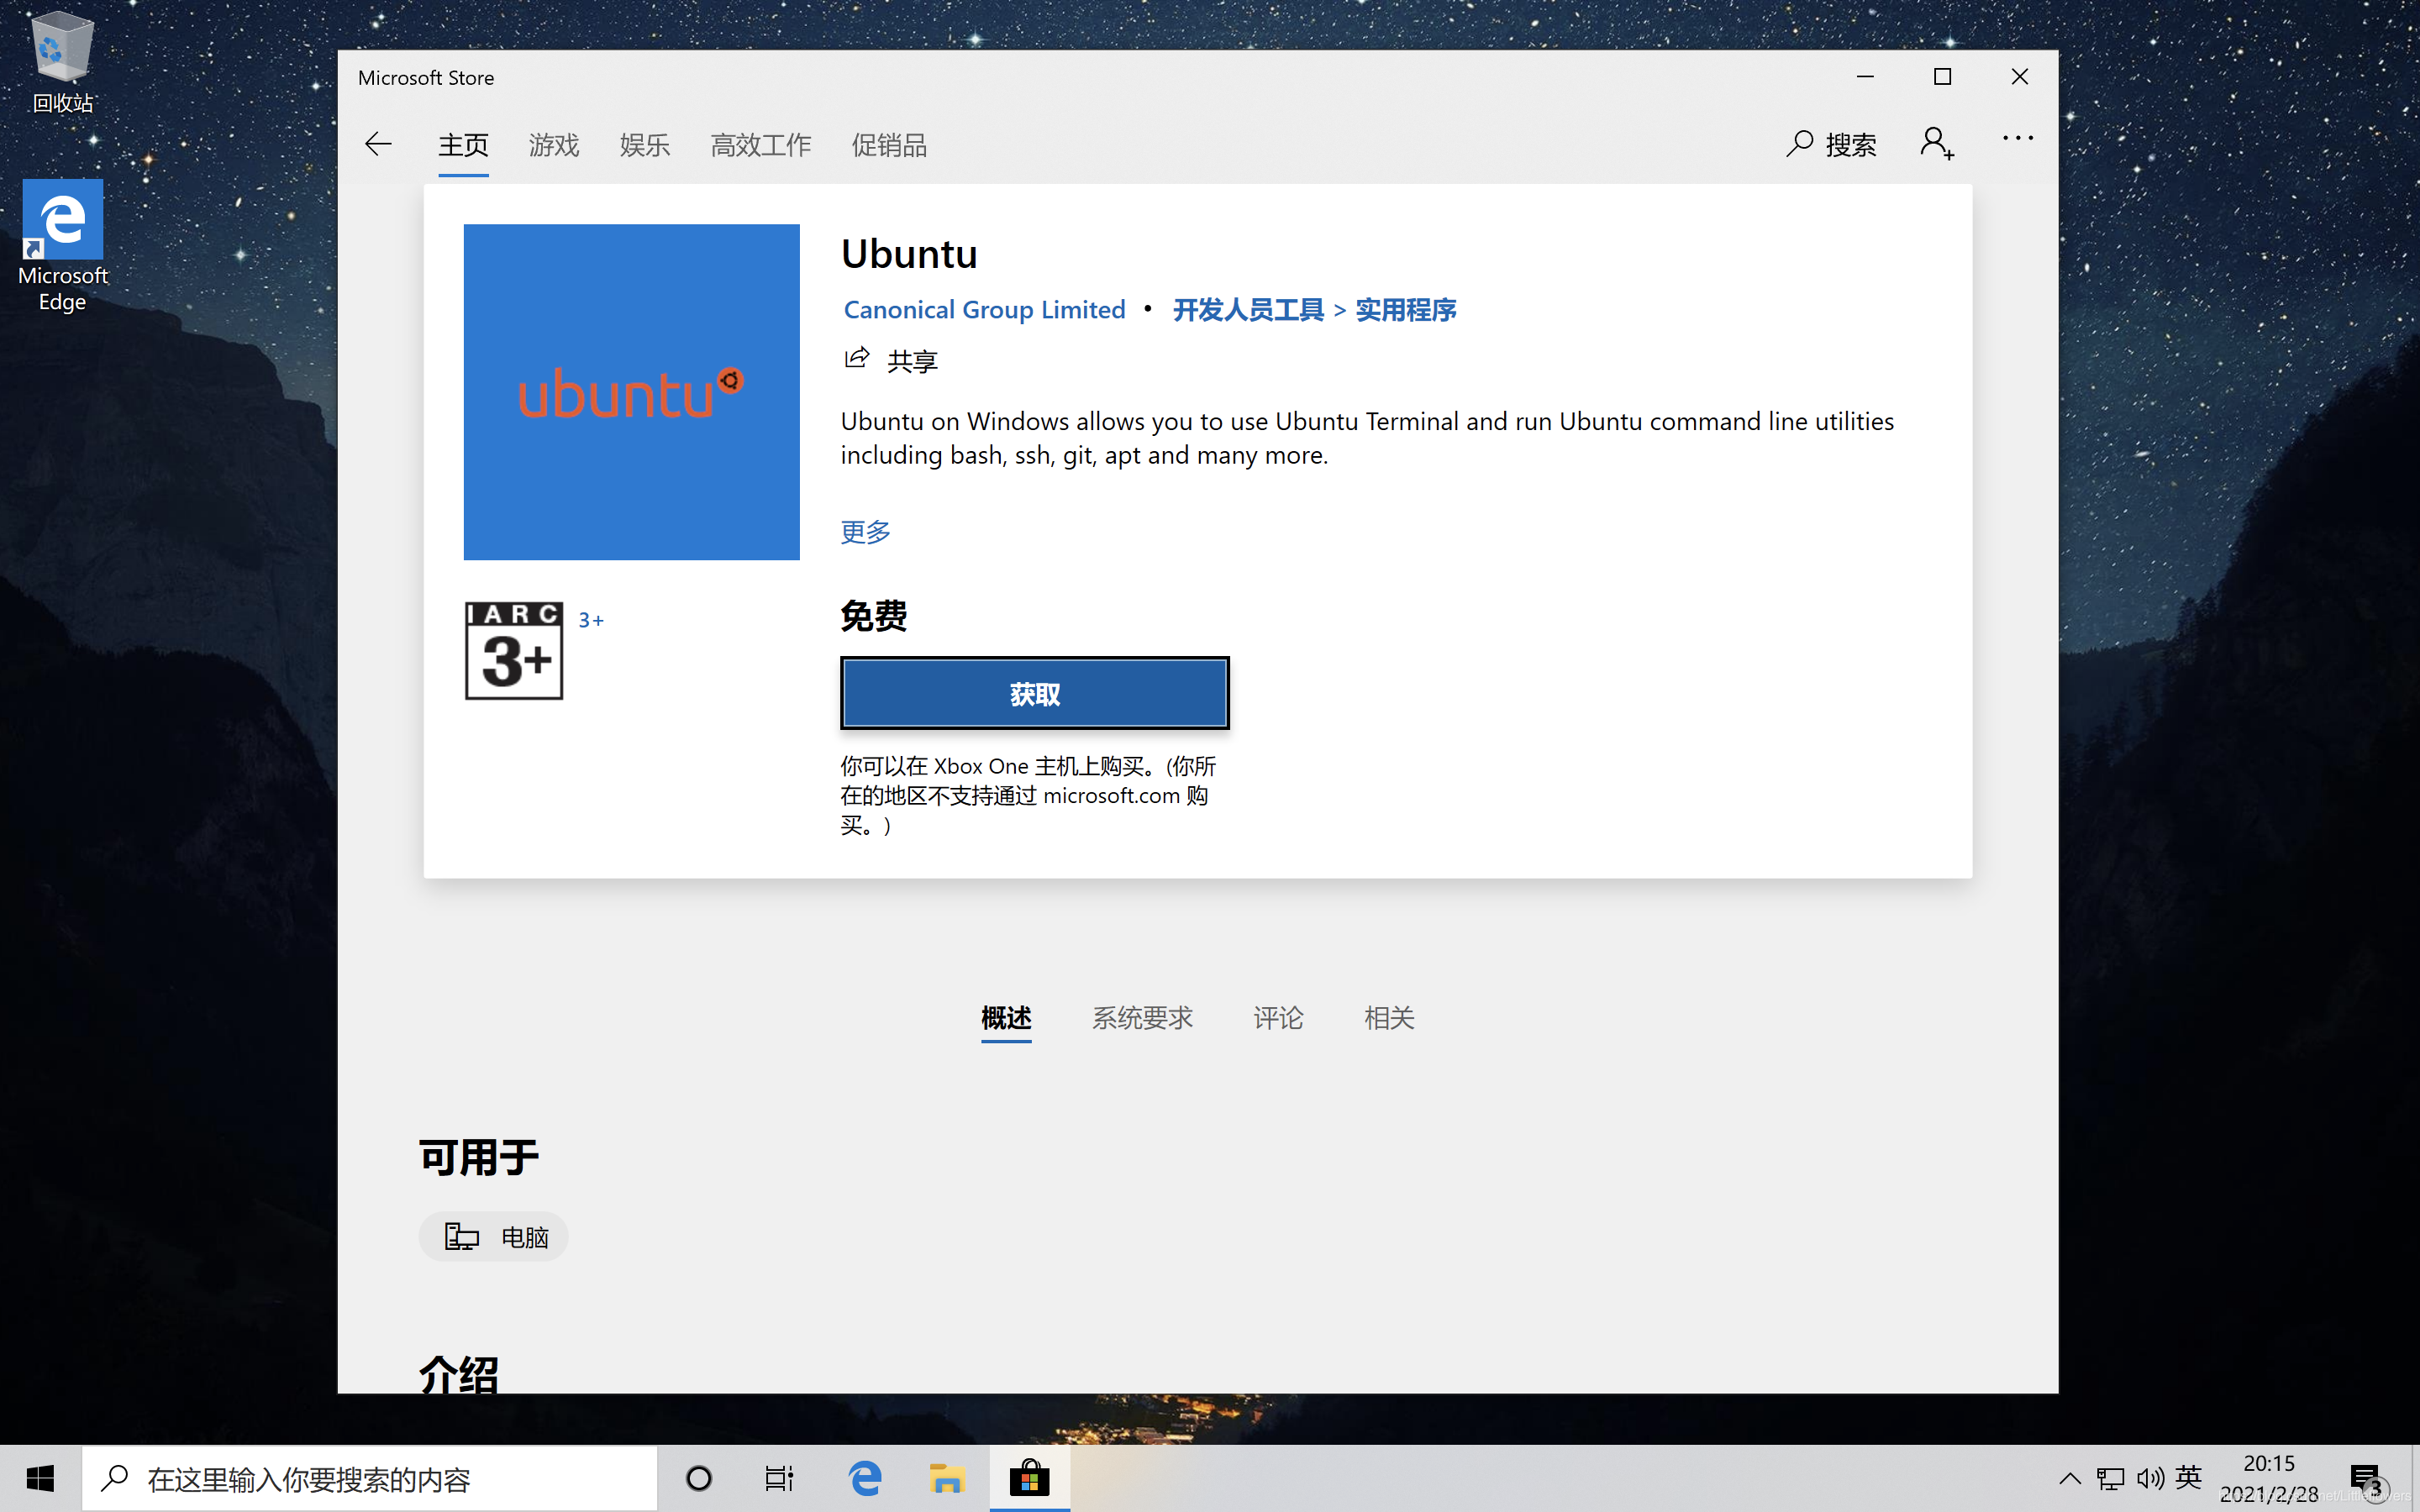Launch Edge from the taskbar
Viewport: 2420px width, 1512px height.
click(x=865, y=1478)
